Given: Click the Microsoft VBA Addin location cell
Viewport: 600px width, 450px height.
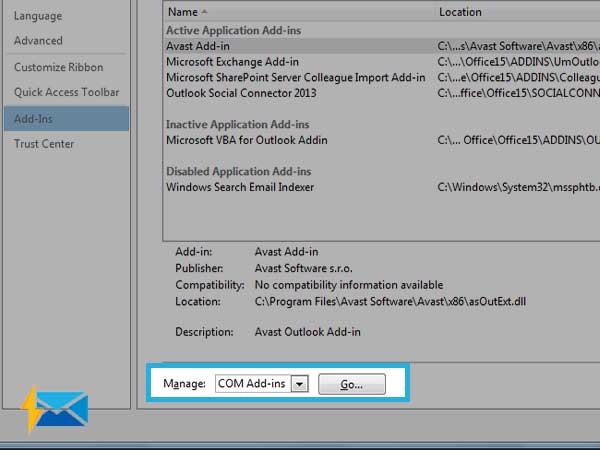Looking at the screenshot, I should (518, 140).
